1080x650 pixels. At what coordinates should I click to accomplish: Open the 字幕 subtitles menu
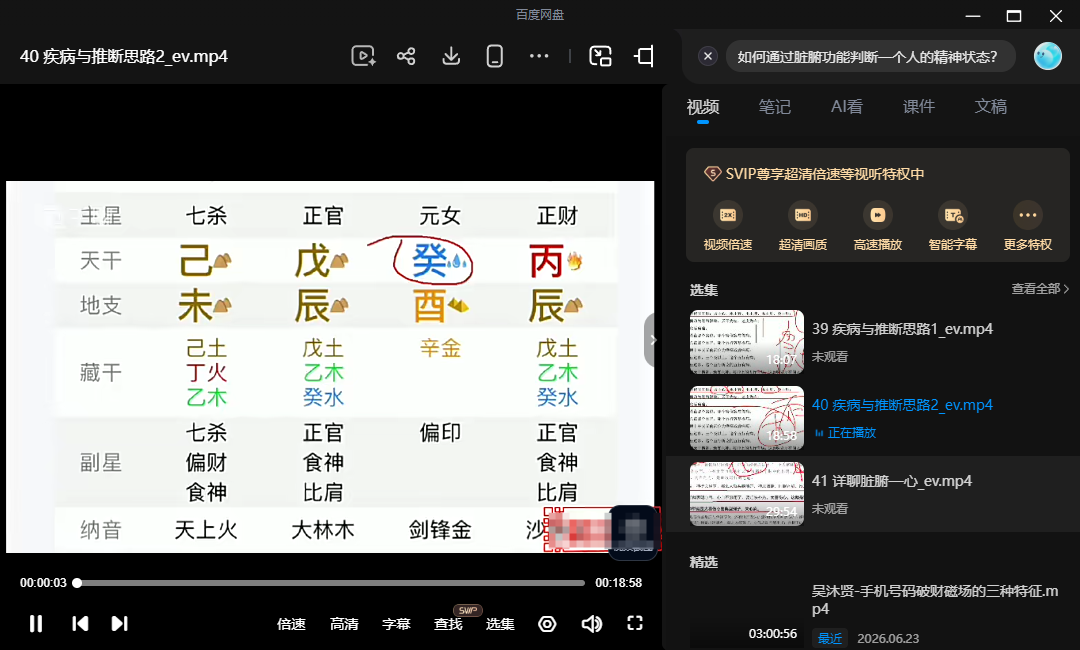[396, 624]
